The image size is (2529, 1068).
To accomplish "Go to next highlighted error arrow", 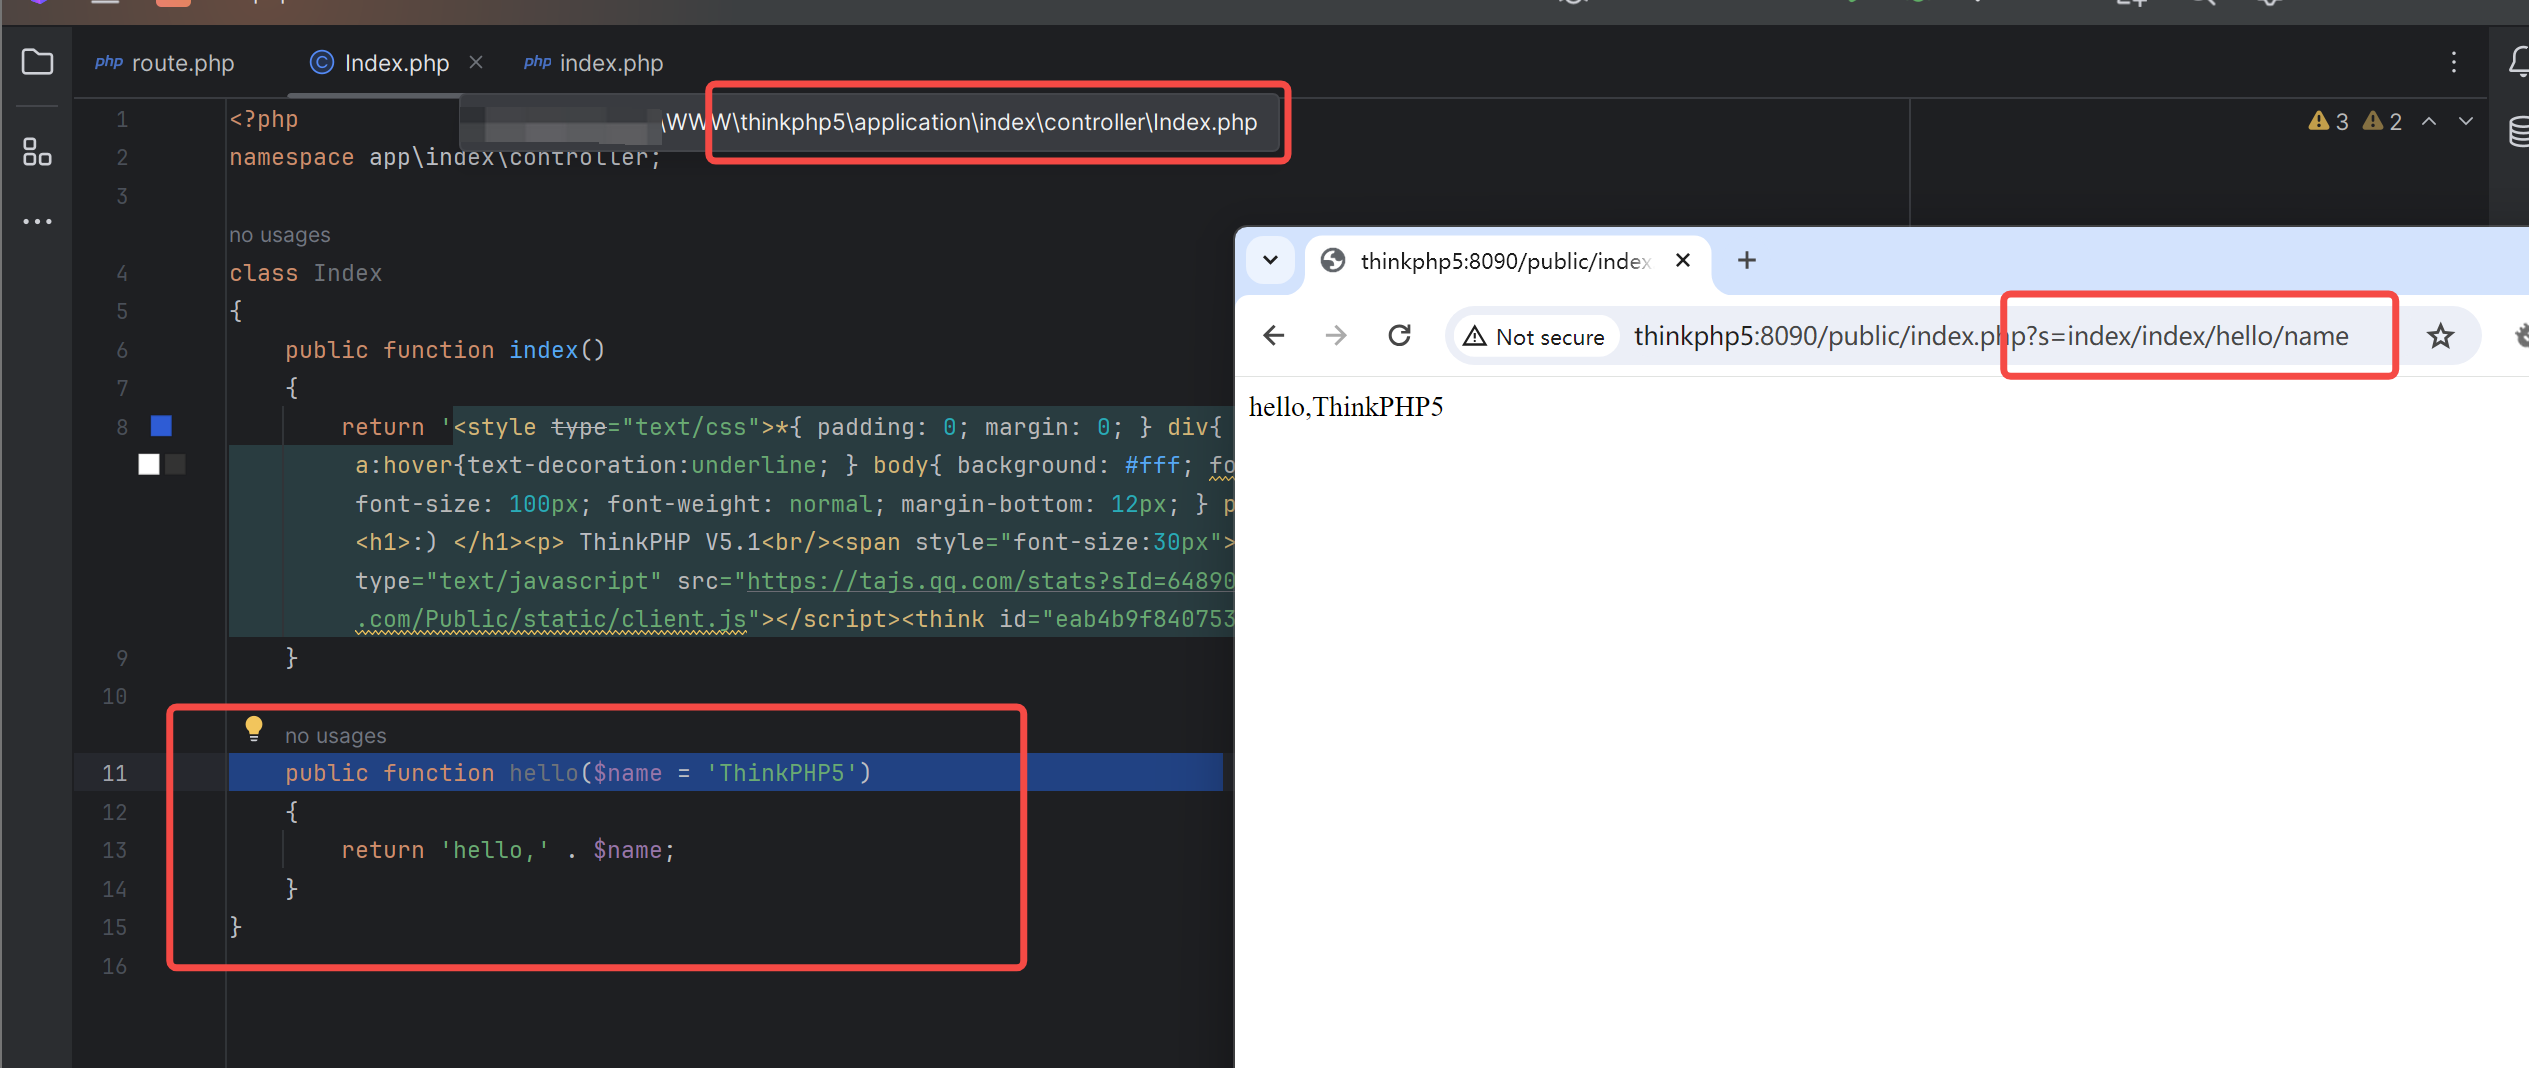I will pos(2466,121).
